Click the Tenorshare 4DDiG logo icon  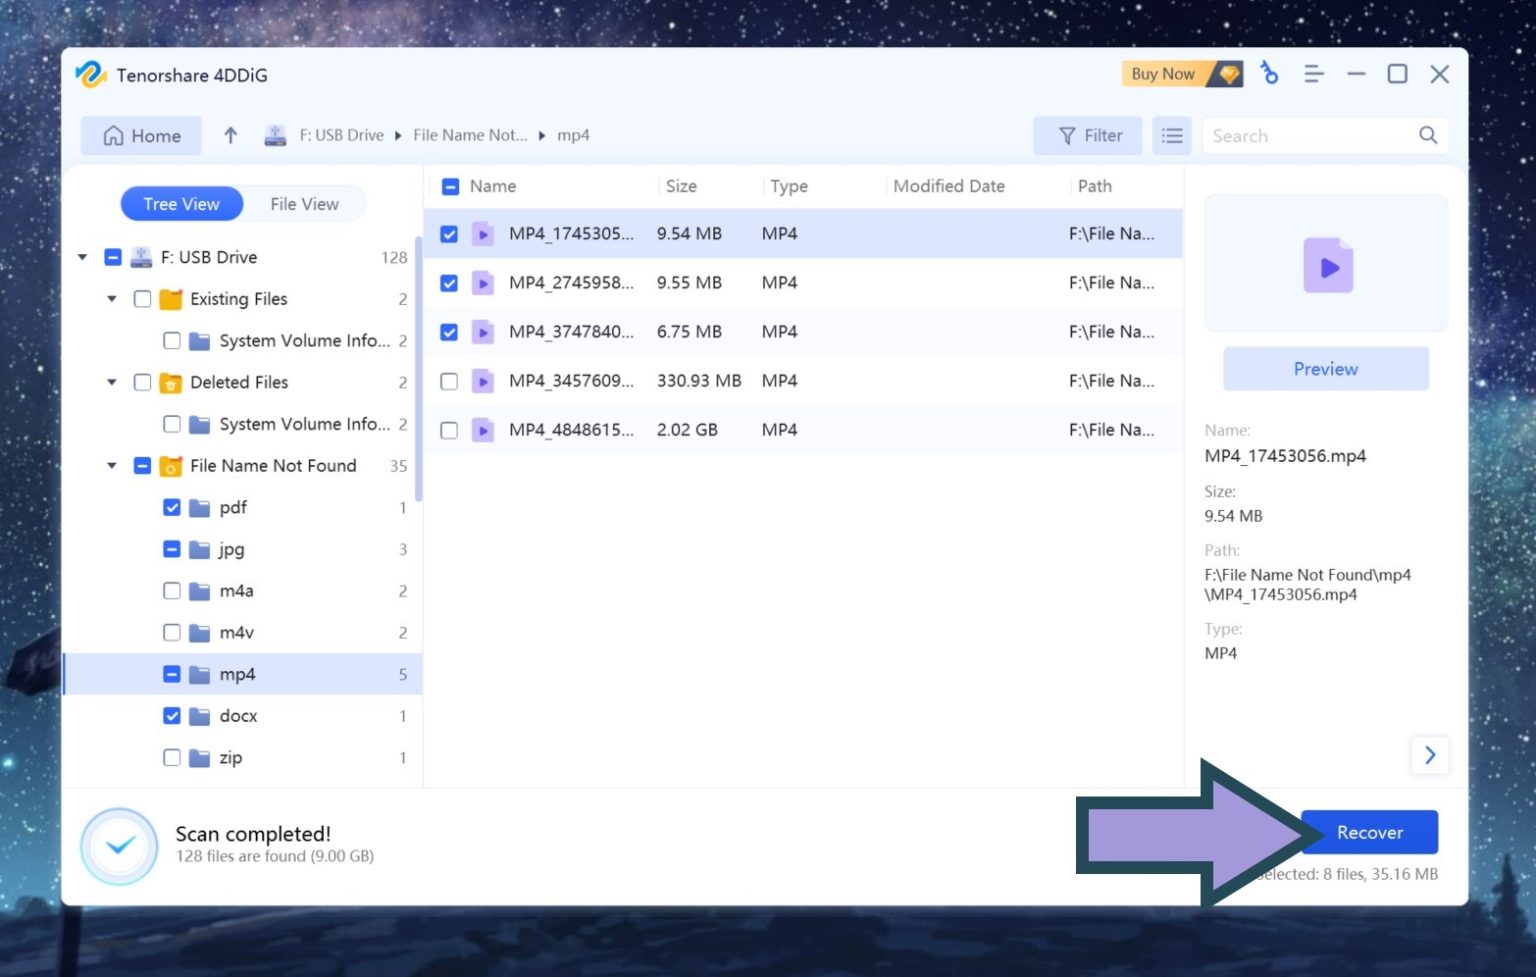pos(91,74)
